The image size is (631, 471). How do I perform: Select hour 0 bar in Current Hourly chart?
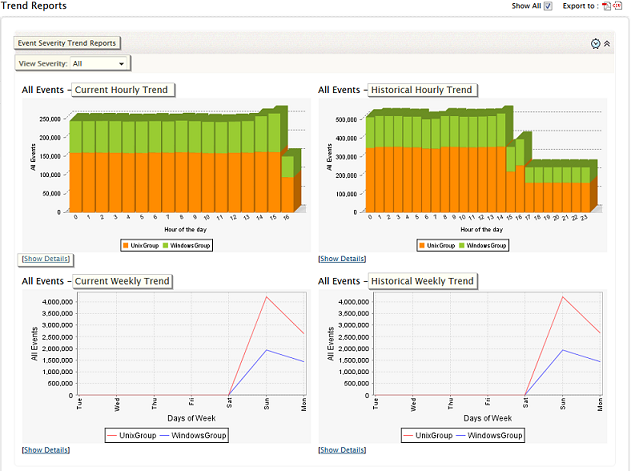pyautogui.click(x=76, y=167)
